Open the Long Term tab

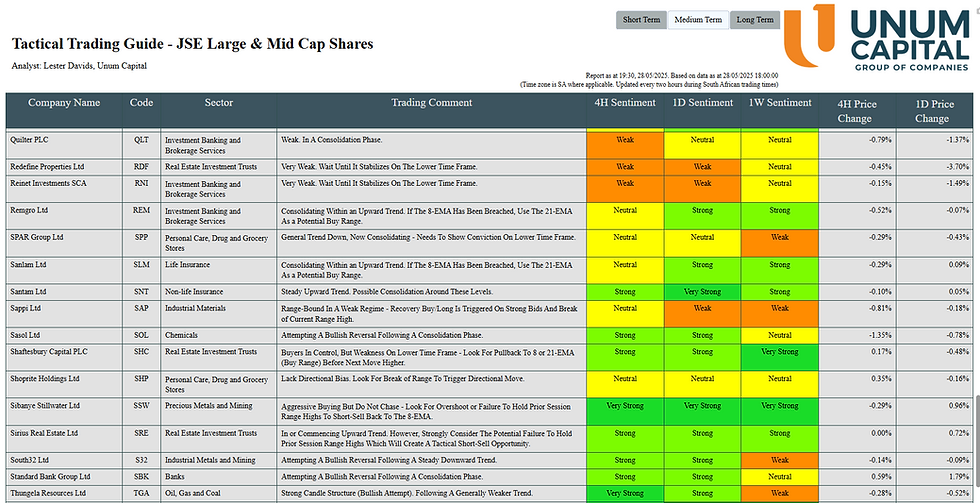(755, 20)
